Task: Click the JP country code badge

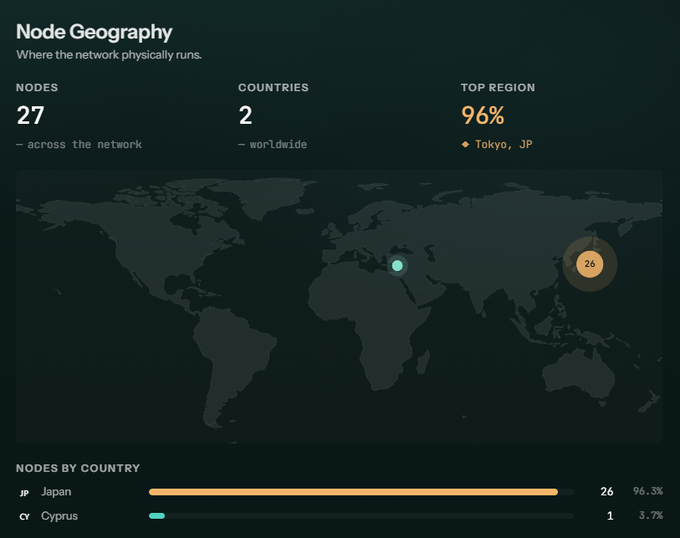Action: (24, 493)
